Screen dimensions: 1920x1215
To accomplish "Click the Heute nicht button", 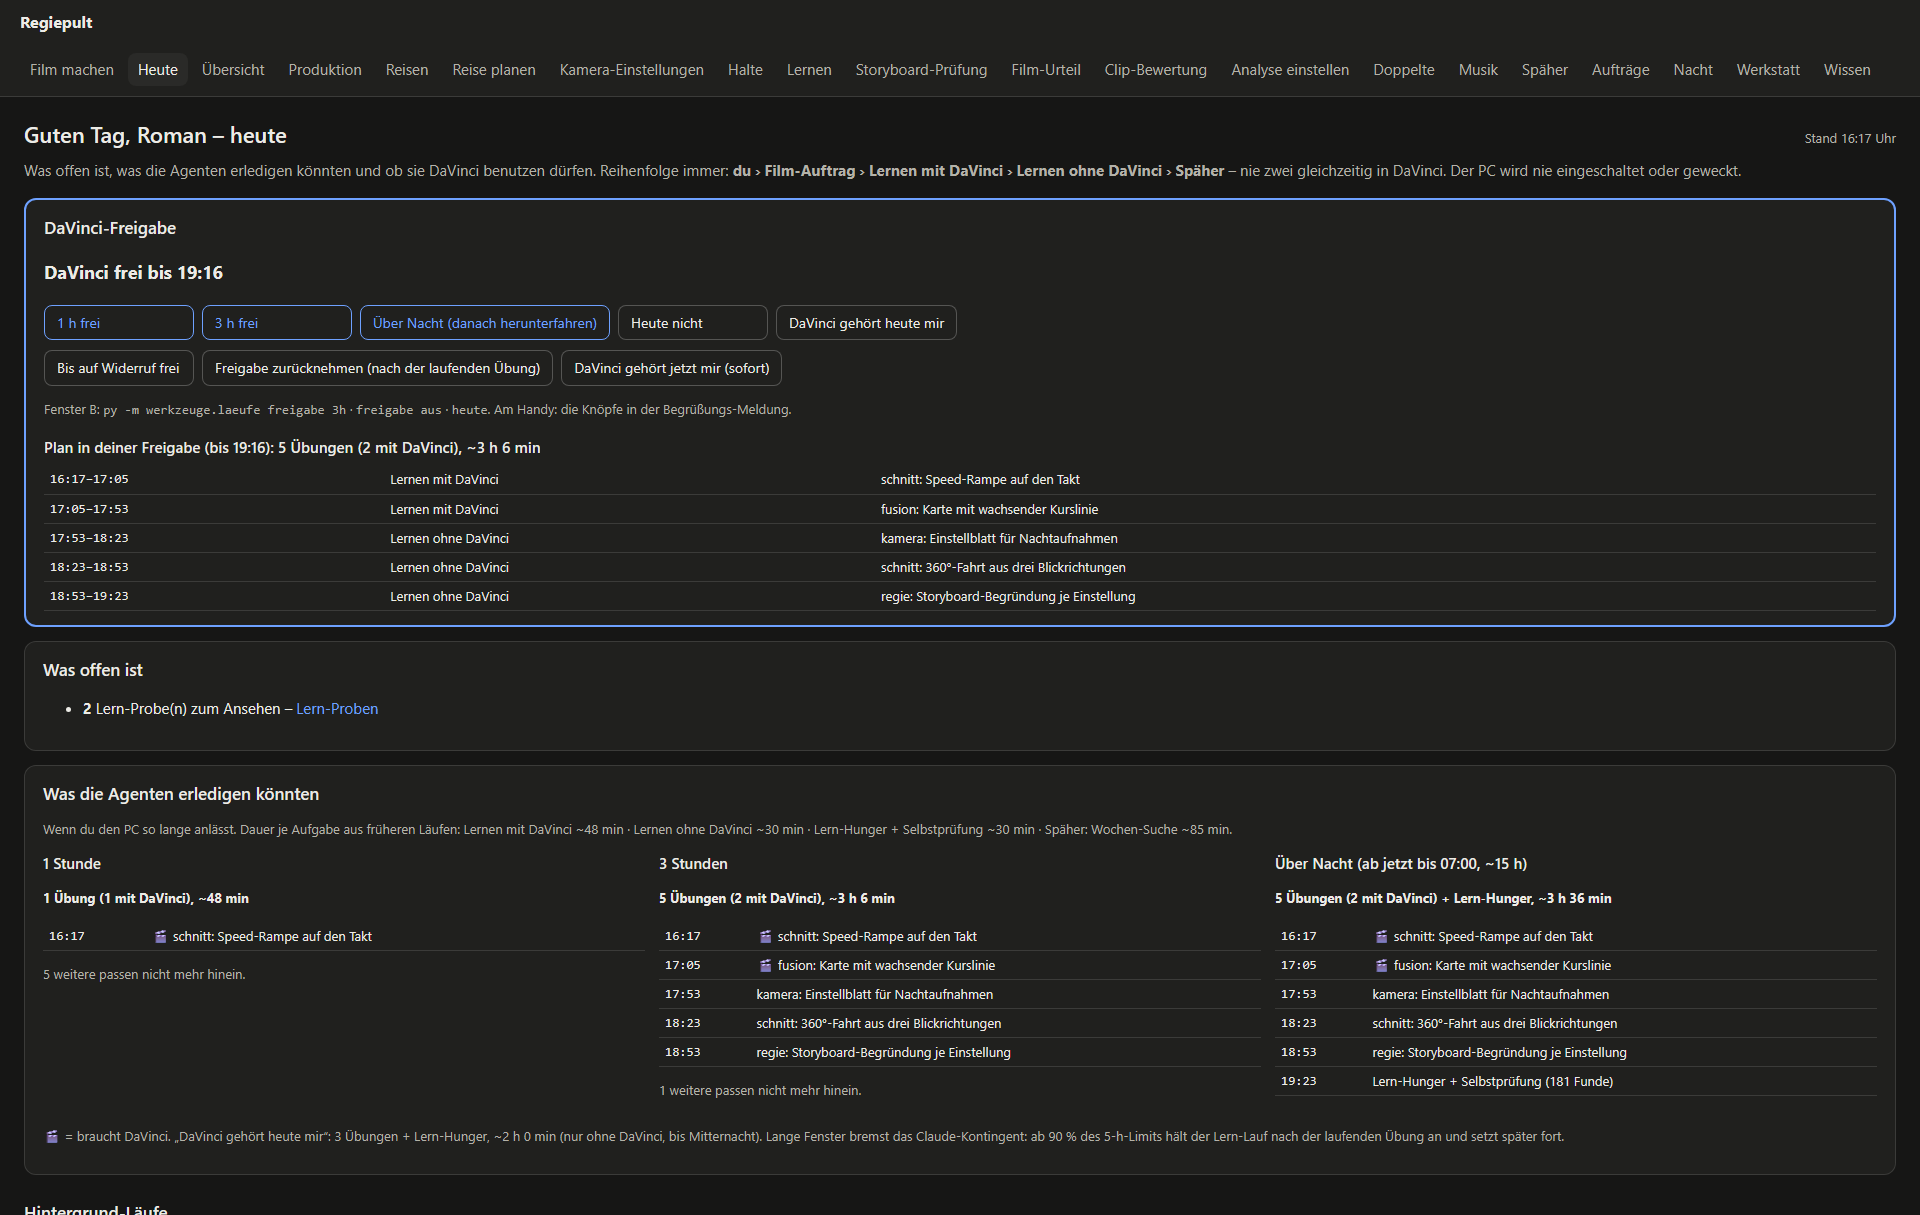I will [693, 323].
